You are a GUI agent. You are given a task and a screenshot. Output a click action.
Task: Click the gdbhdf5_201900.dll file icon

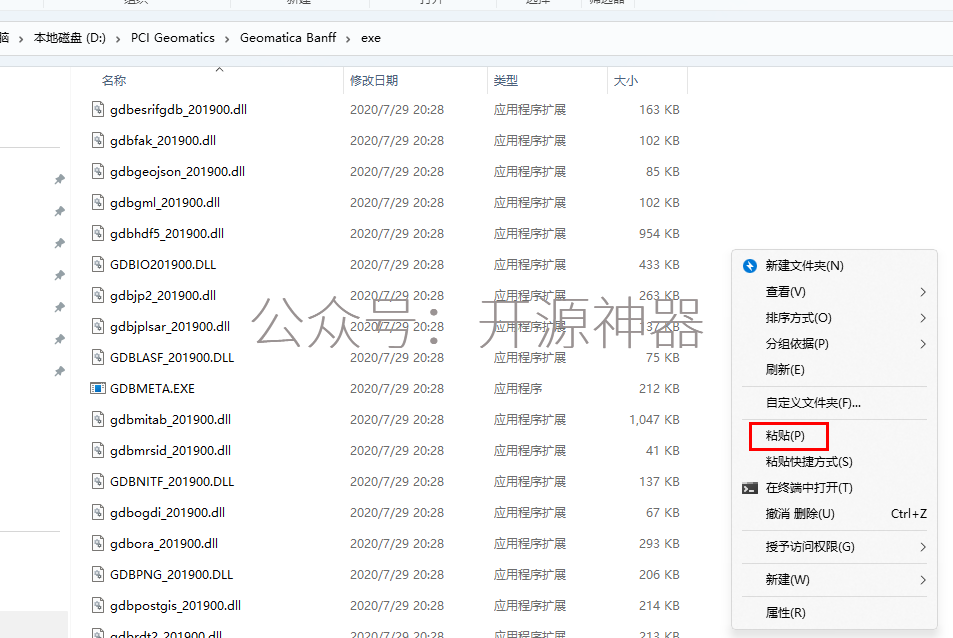(98, 233)
